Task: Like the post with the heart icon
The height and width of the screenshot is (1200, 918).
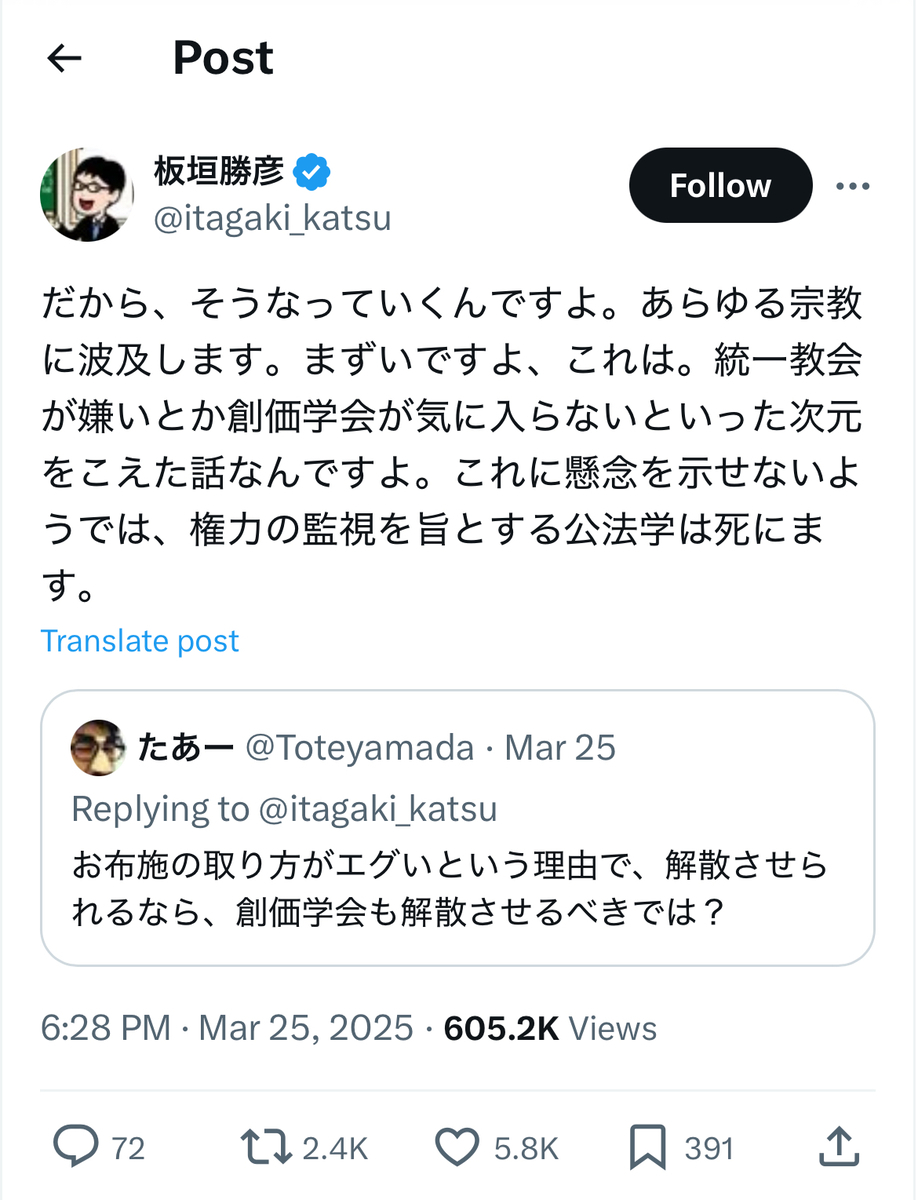Action: pyautogui.click(x=459, y=1146)
